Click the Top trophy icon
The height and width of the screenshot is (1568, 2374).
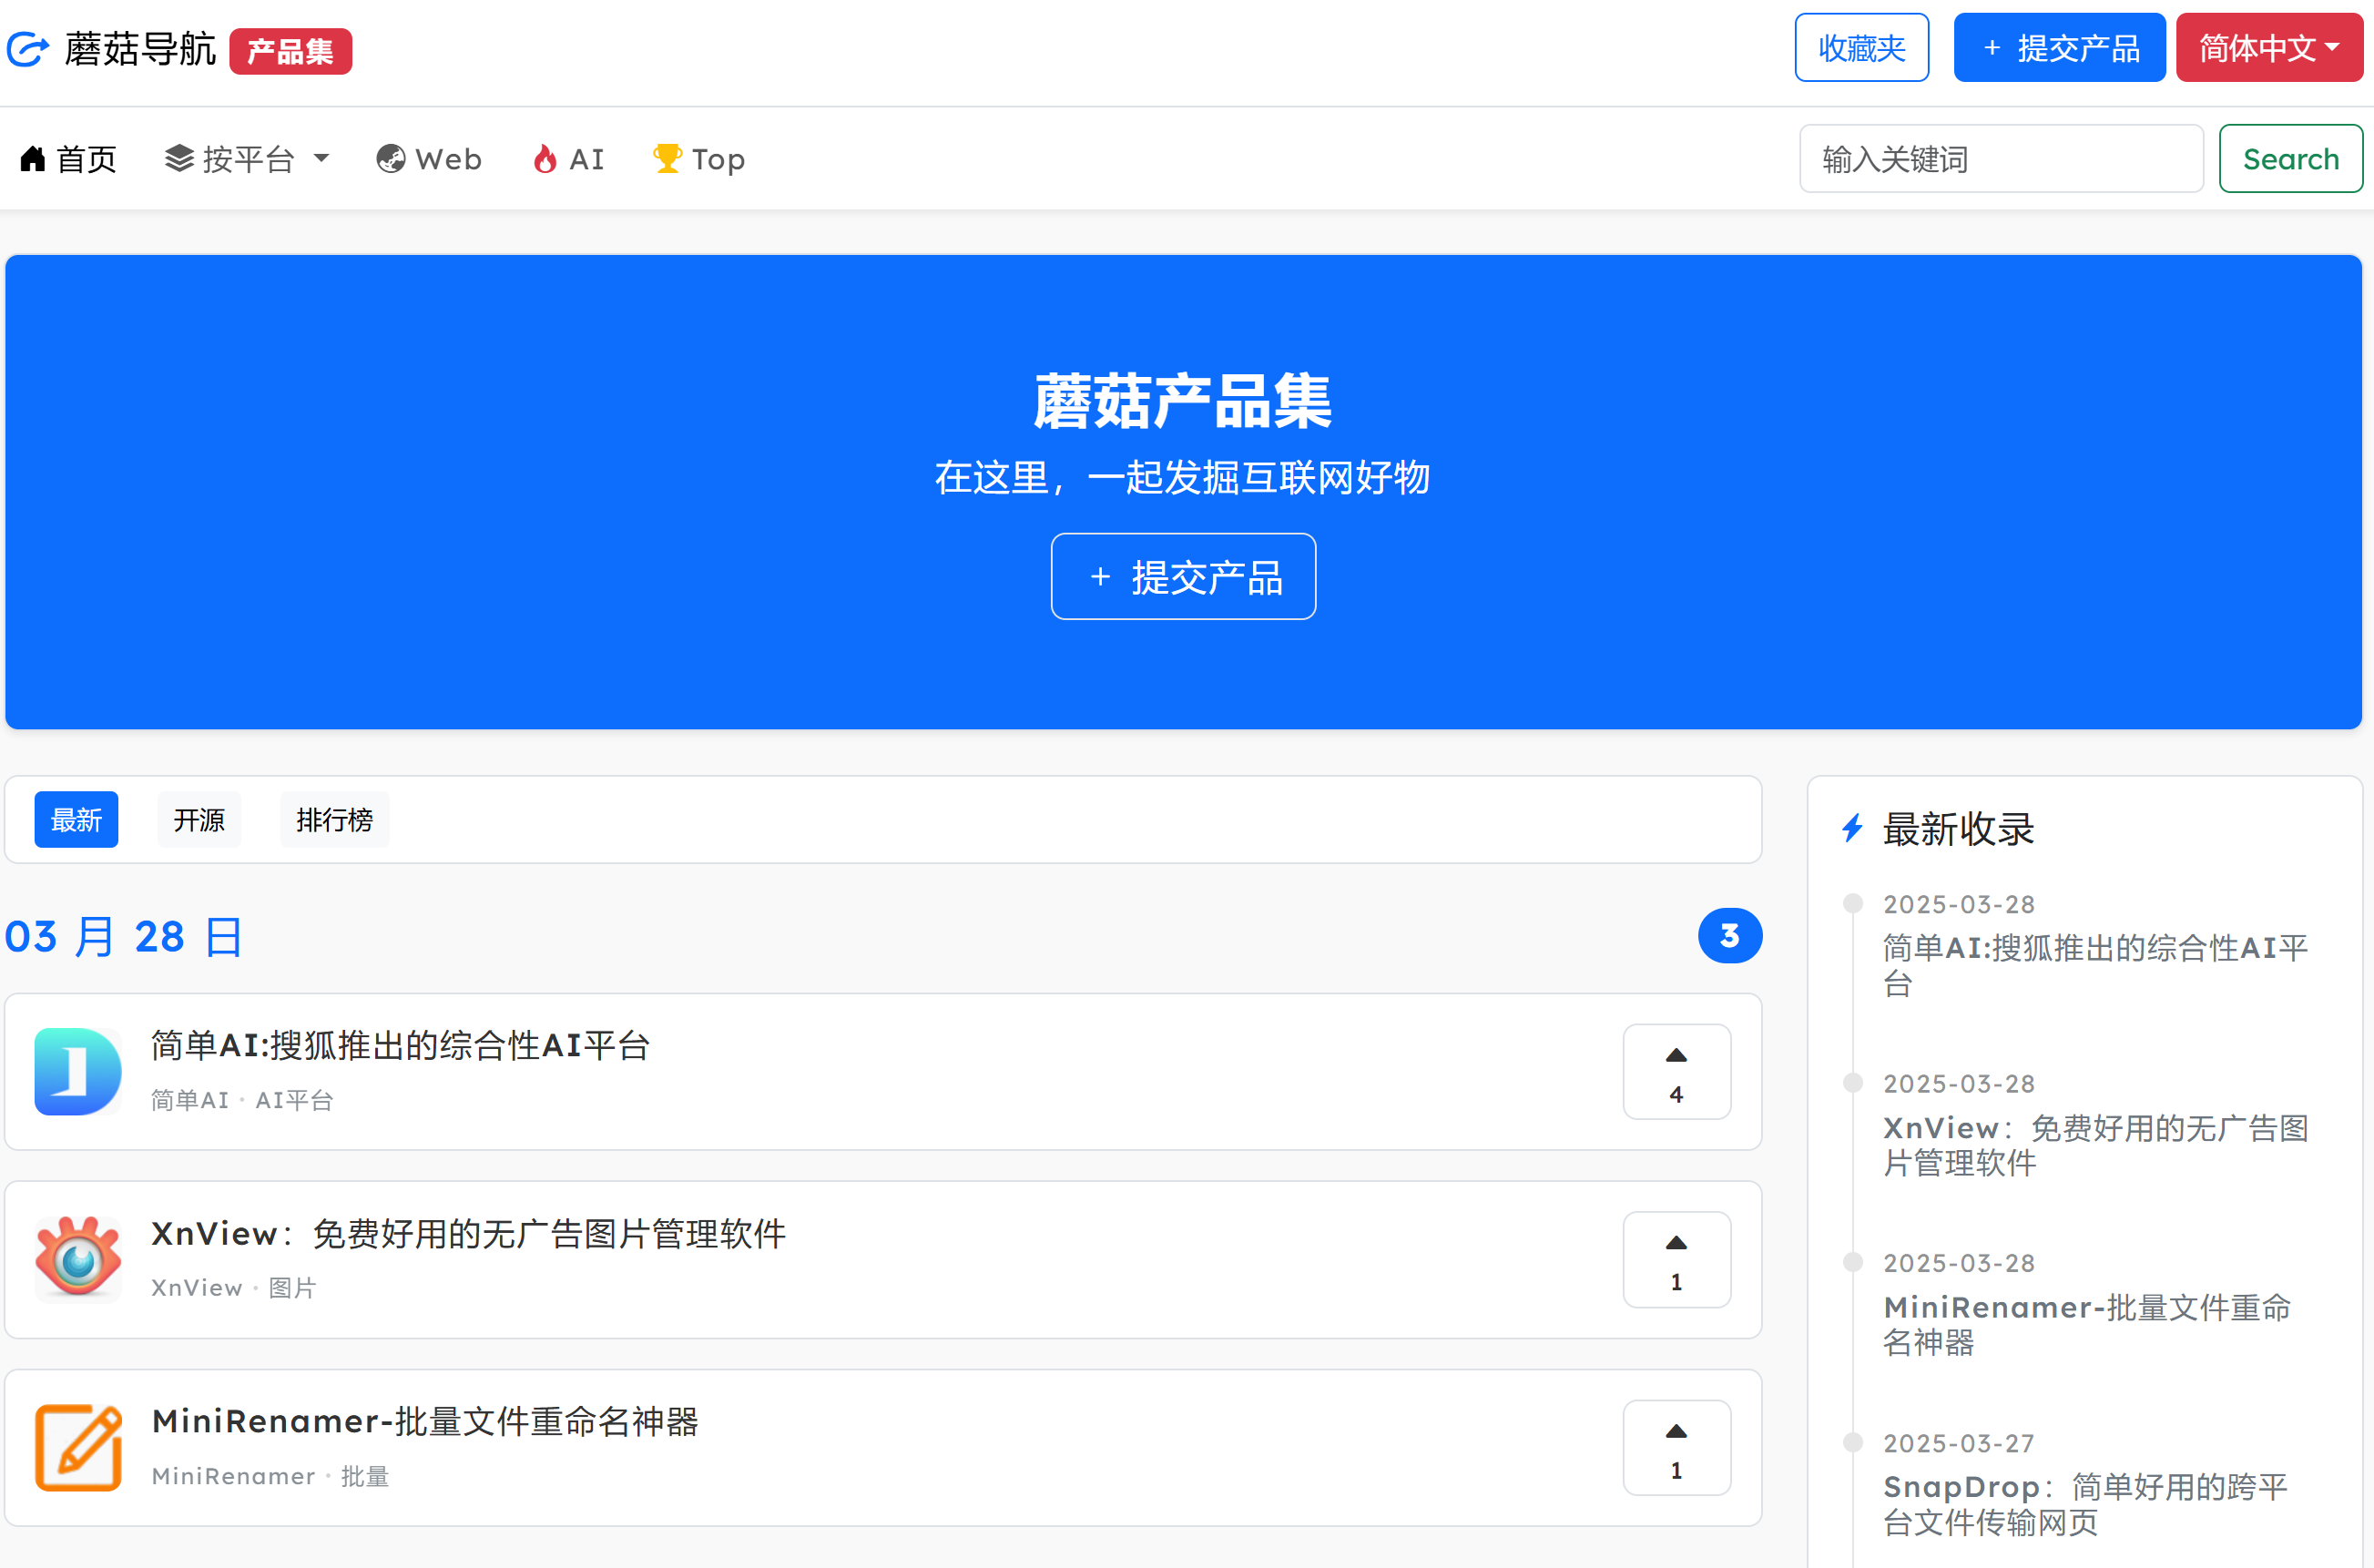click(x=667, y=158)
